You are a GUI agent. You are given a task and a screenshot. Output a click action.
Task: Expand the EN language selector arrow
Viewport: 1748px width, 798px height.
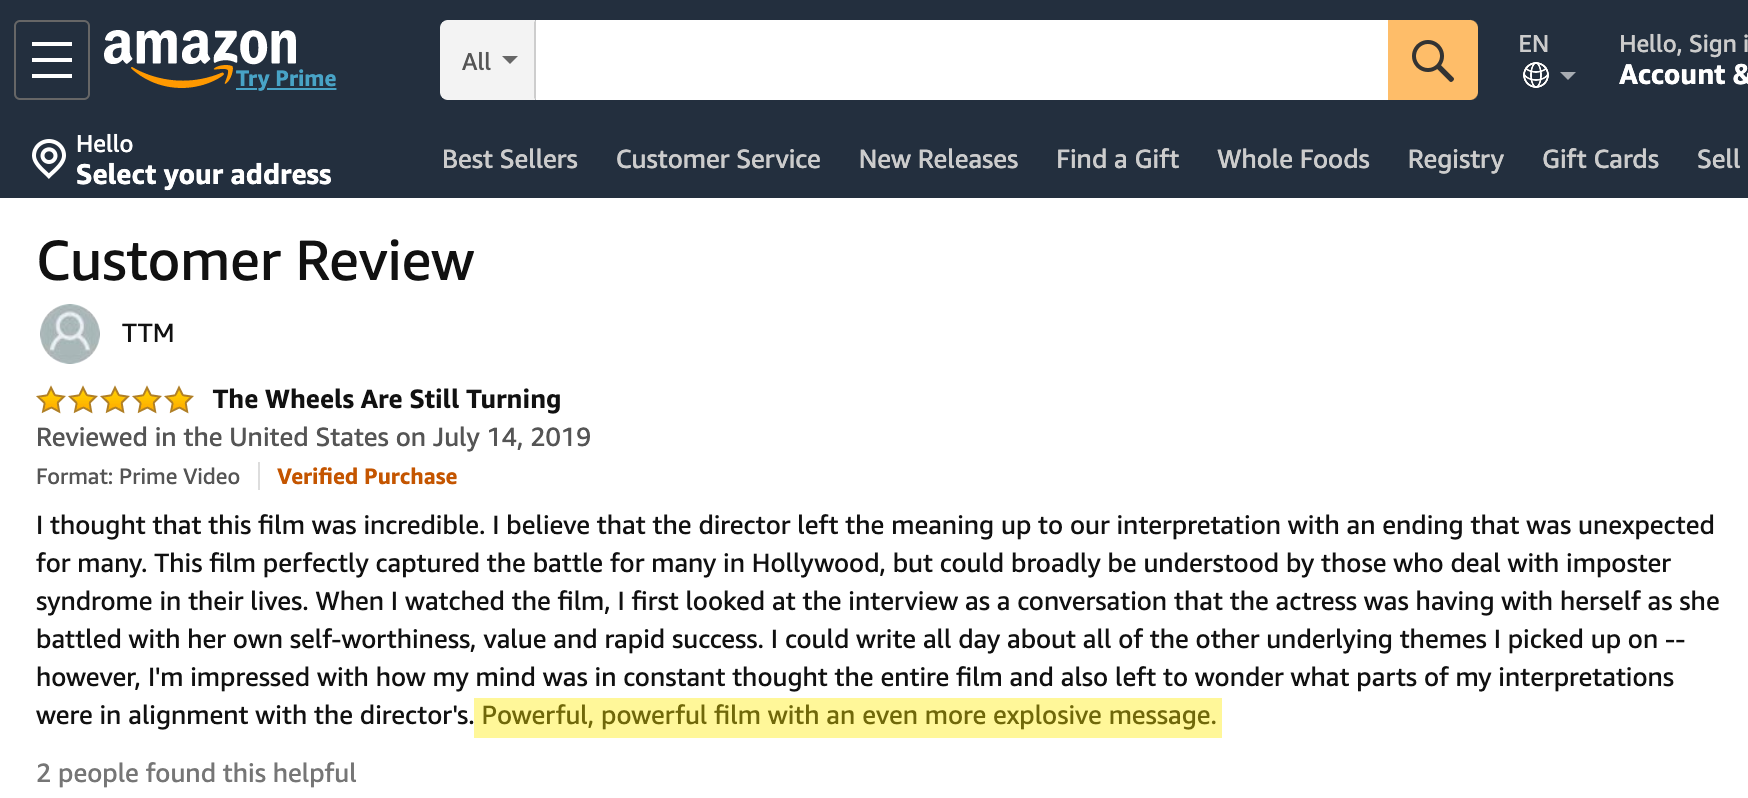1568,76
